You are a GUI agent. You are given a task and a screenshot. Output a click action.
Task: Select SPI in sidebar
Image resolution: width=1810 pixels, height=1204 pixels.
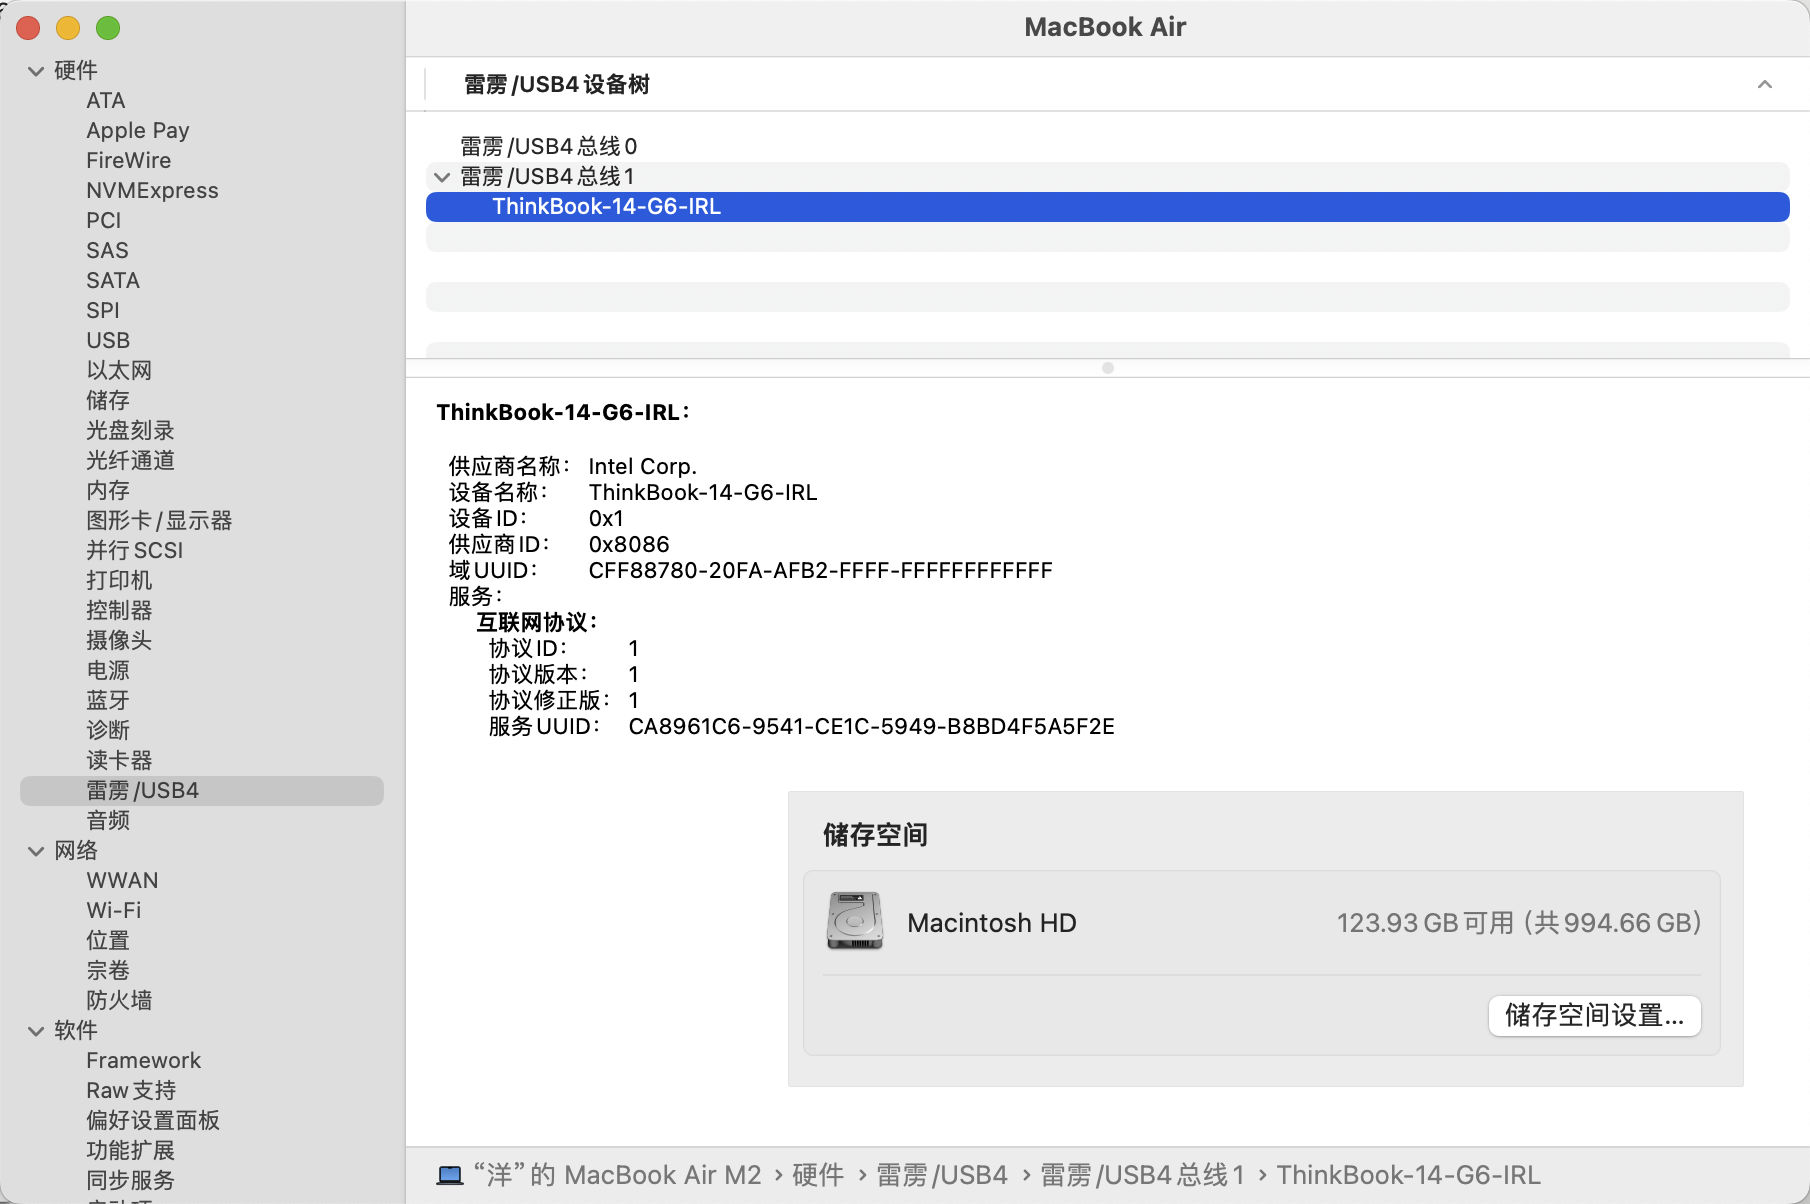pyautogui.click(x=102, y=311)
